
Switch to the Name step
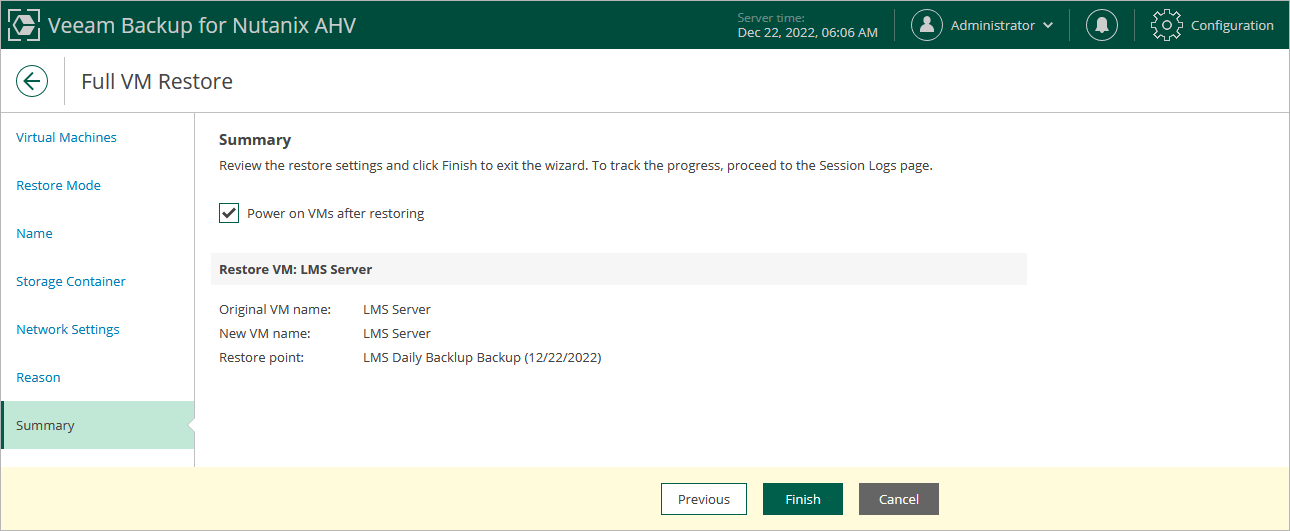34,234
